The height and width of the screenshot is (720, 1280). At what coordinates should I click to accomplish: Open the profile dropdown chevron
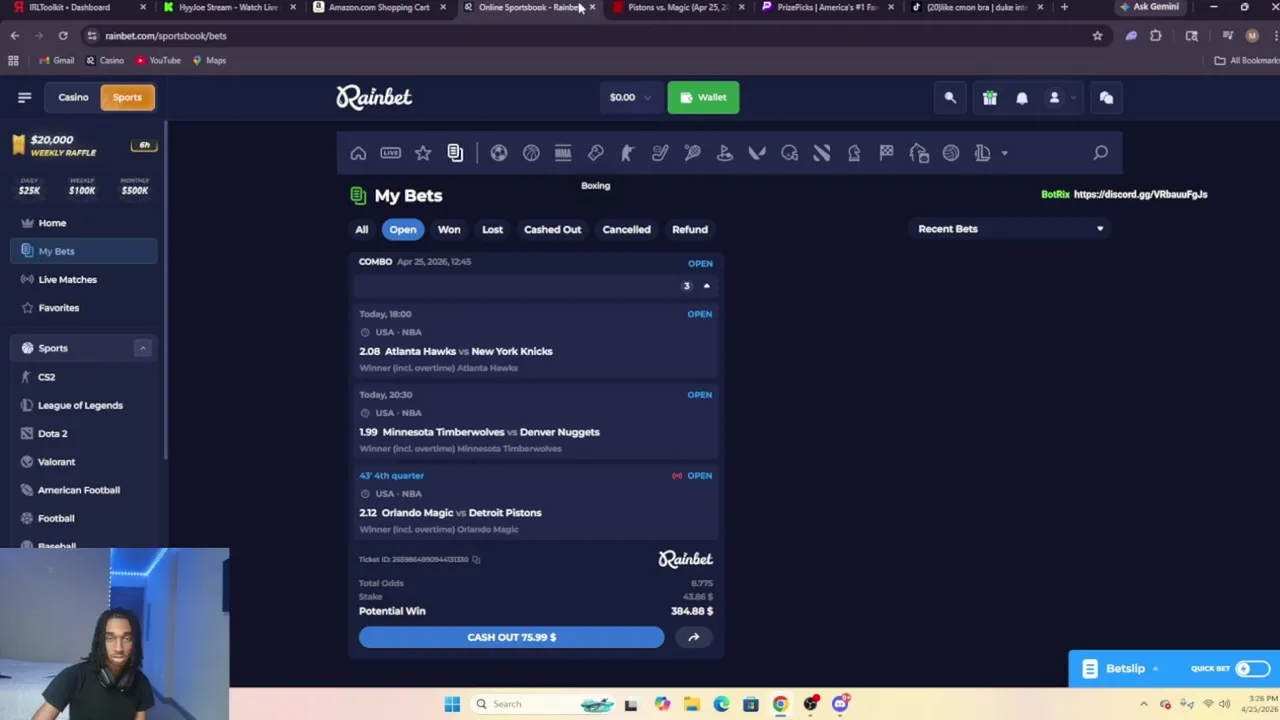[1072, 98]
